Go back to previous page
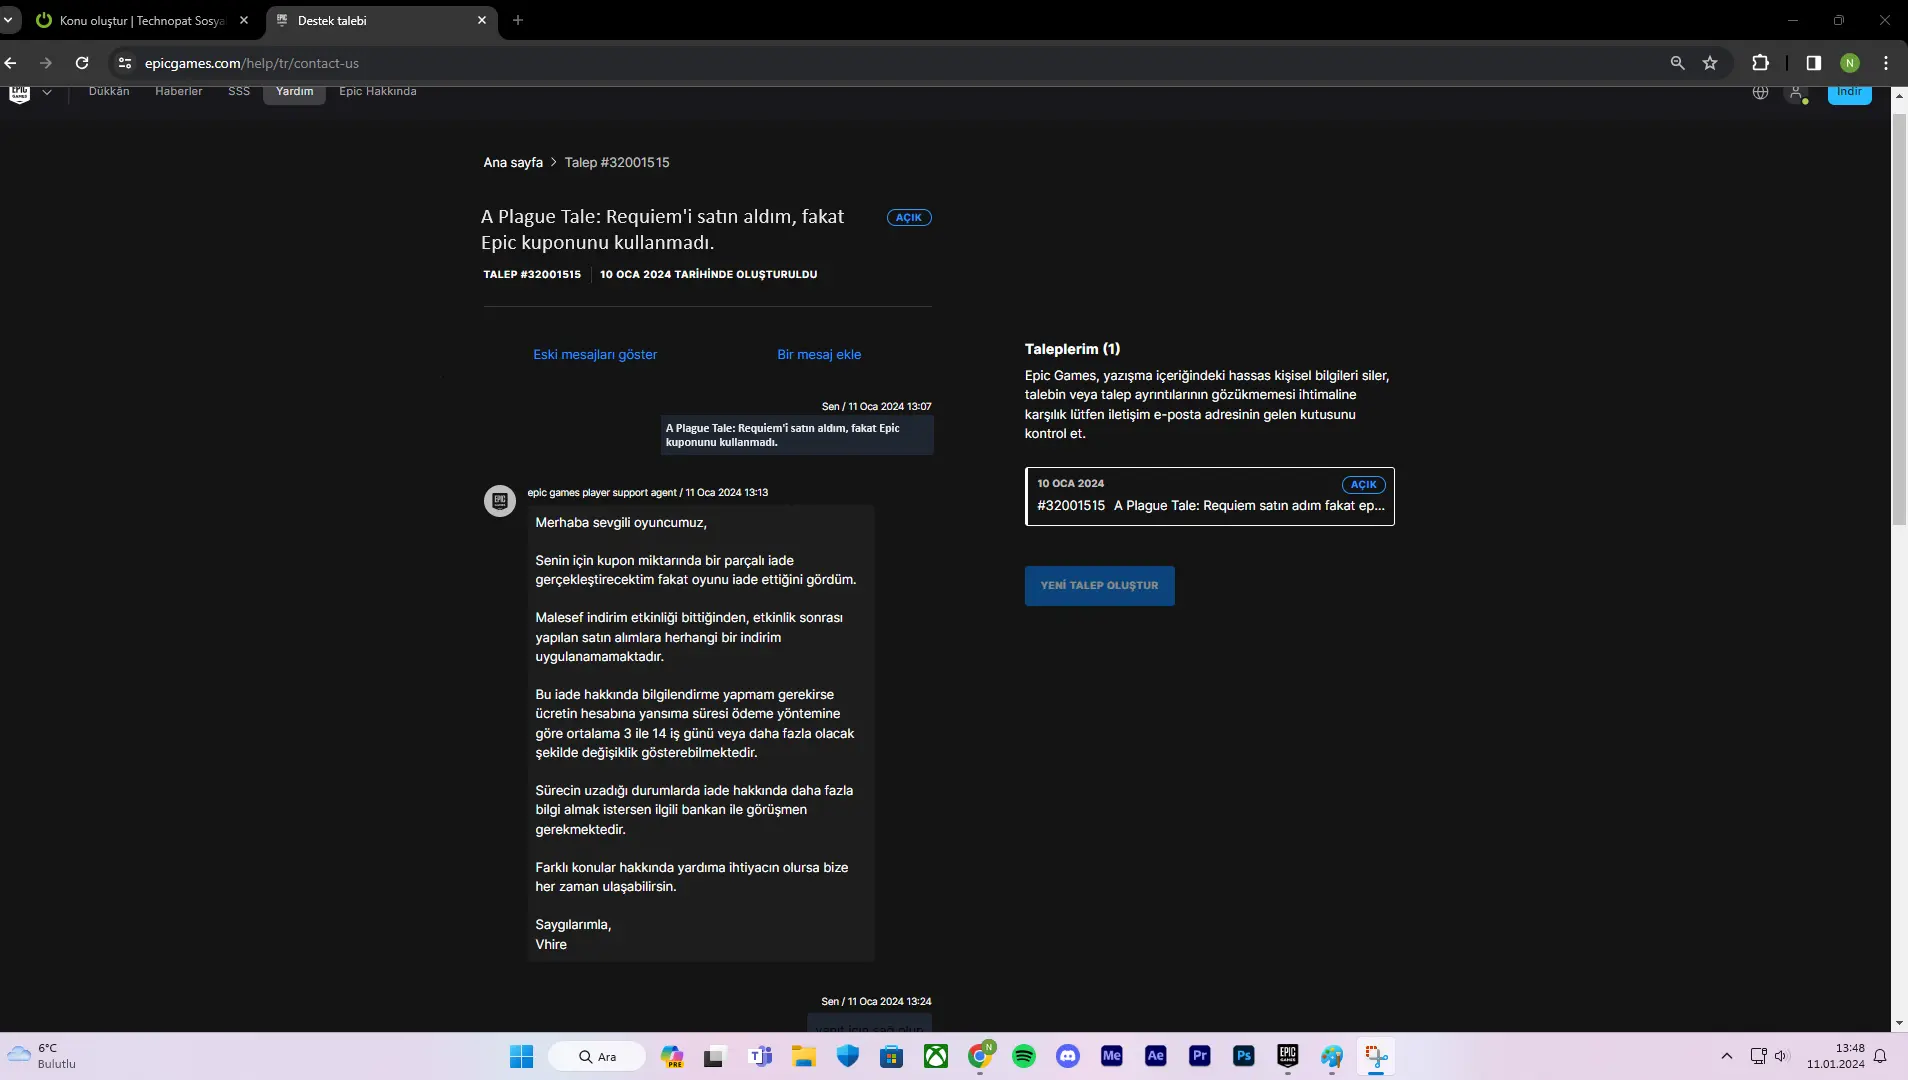Screen dimensions: 1908x1080 (11, 63)
